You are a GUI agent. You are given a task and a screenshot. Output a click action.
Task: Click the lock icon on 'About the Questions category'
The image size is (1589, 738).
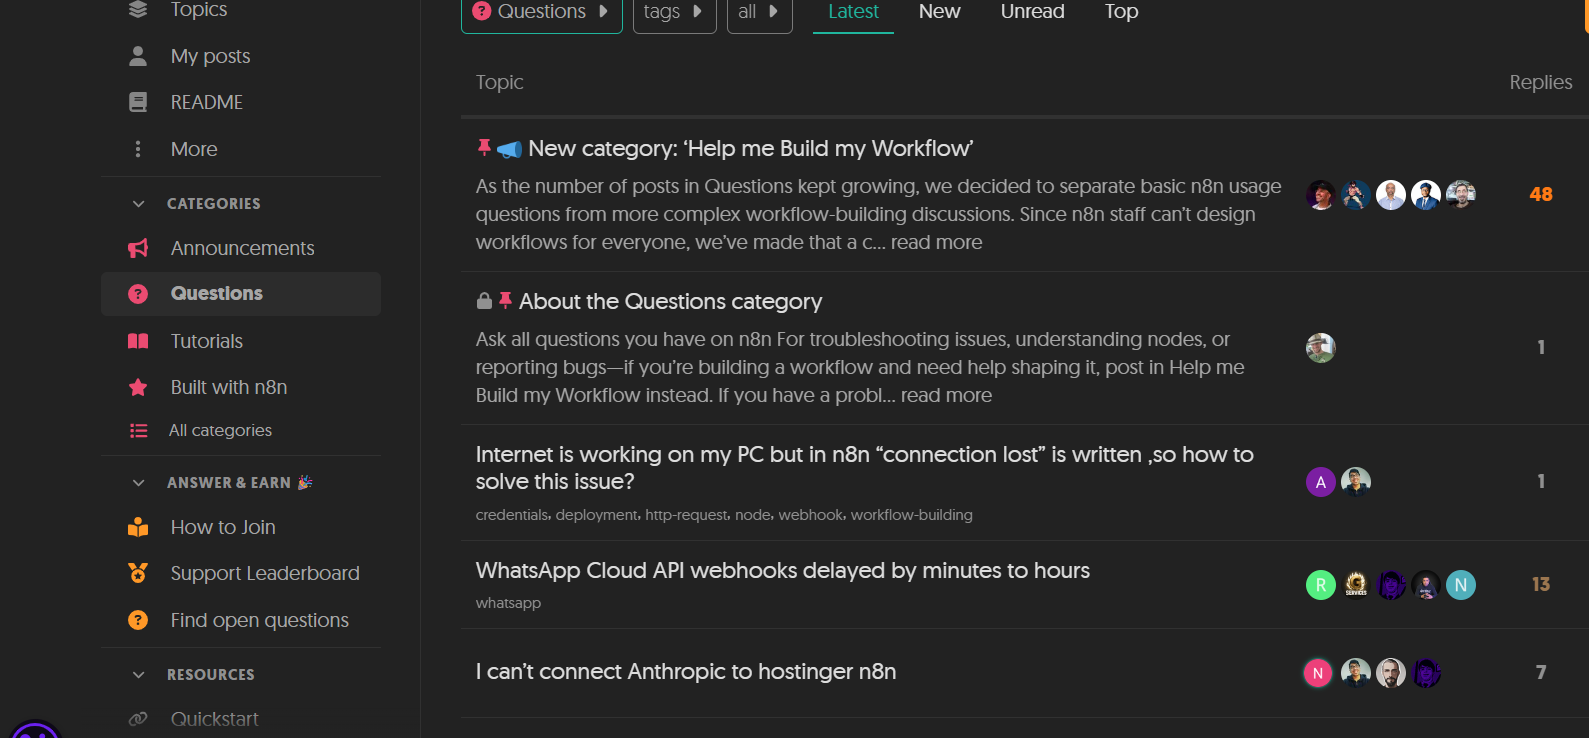[x=484, y=301]
